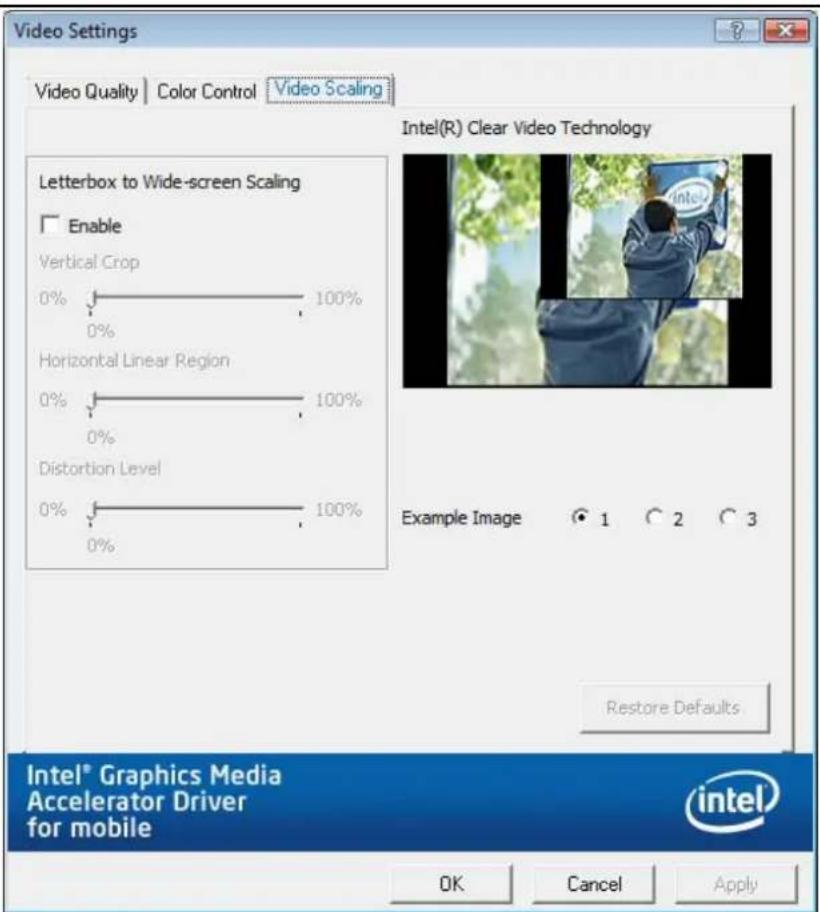Click the Letterbox to Wide-screen Scaling heading
820x912 pixels.
point(170,182)
